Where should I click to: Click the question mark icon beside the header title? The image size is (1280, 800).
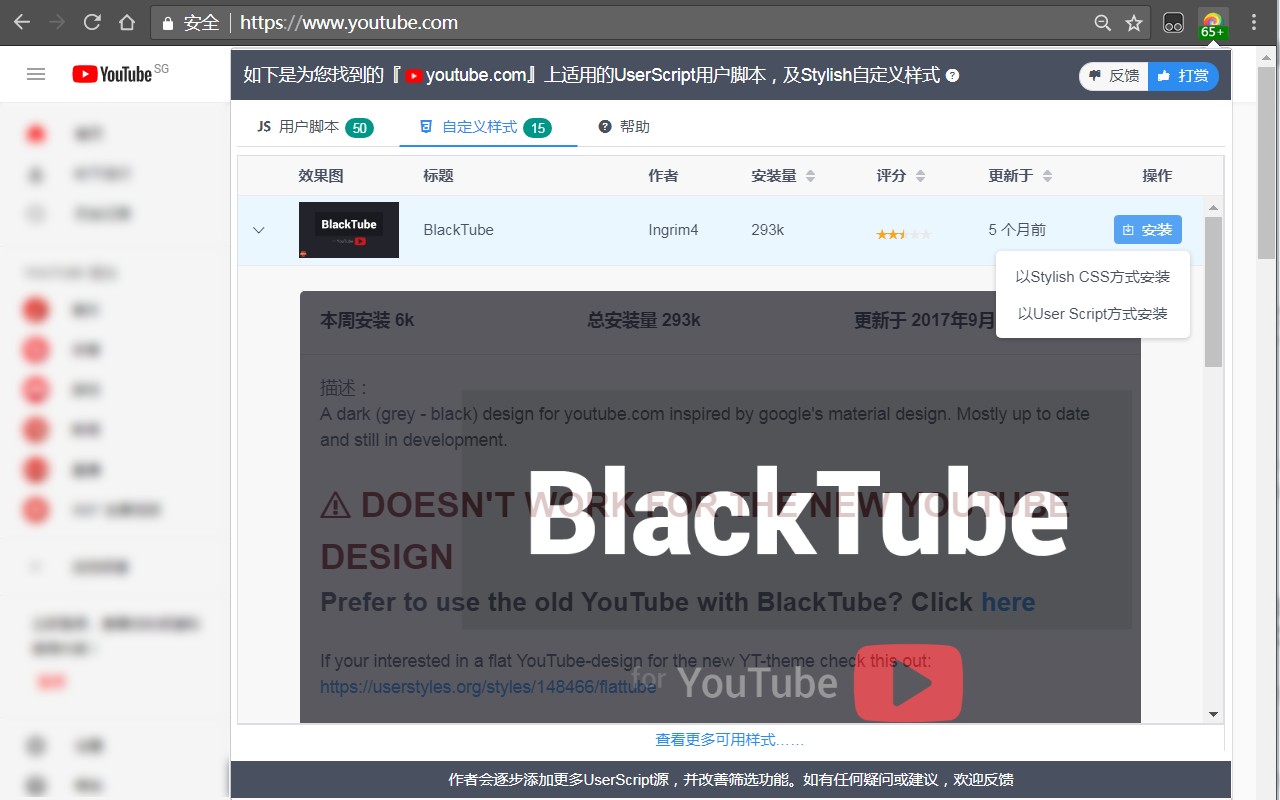(952, 76)
